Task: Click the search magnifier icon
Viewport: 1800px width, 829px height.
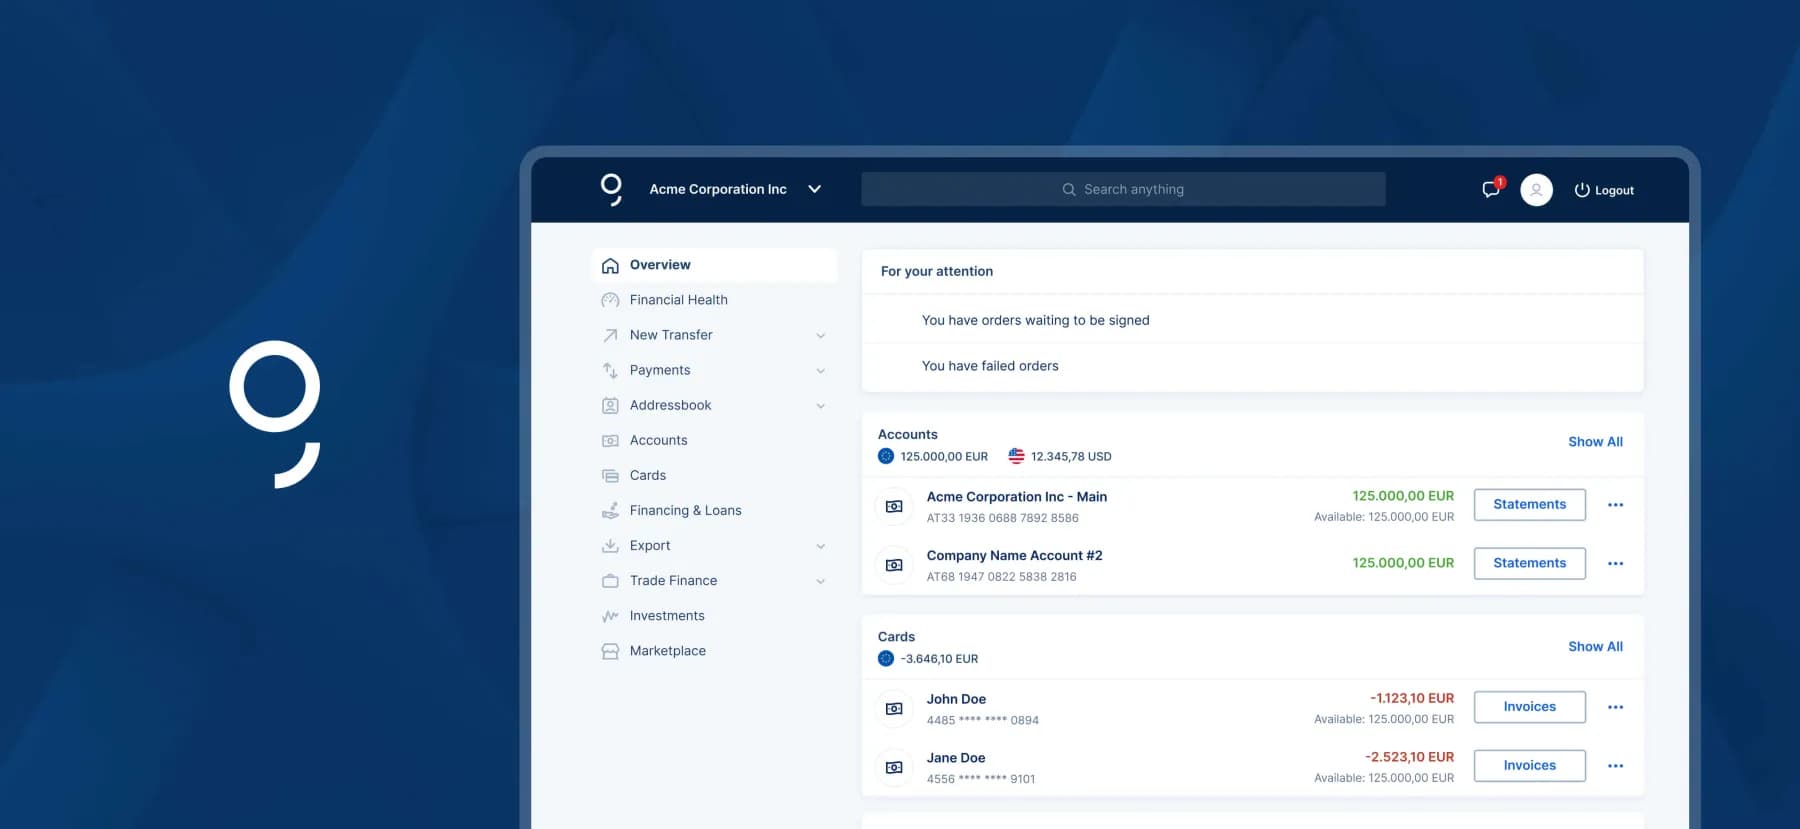Action: pos(1069,189)
